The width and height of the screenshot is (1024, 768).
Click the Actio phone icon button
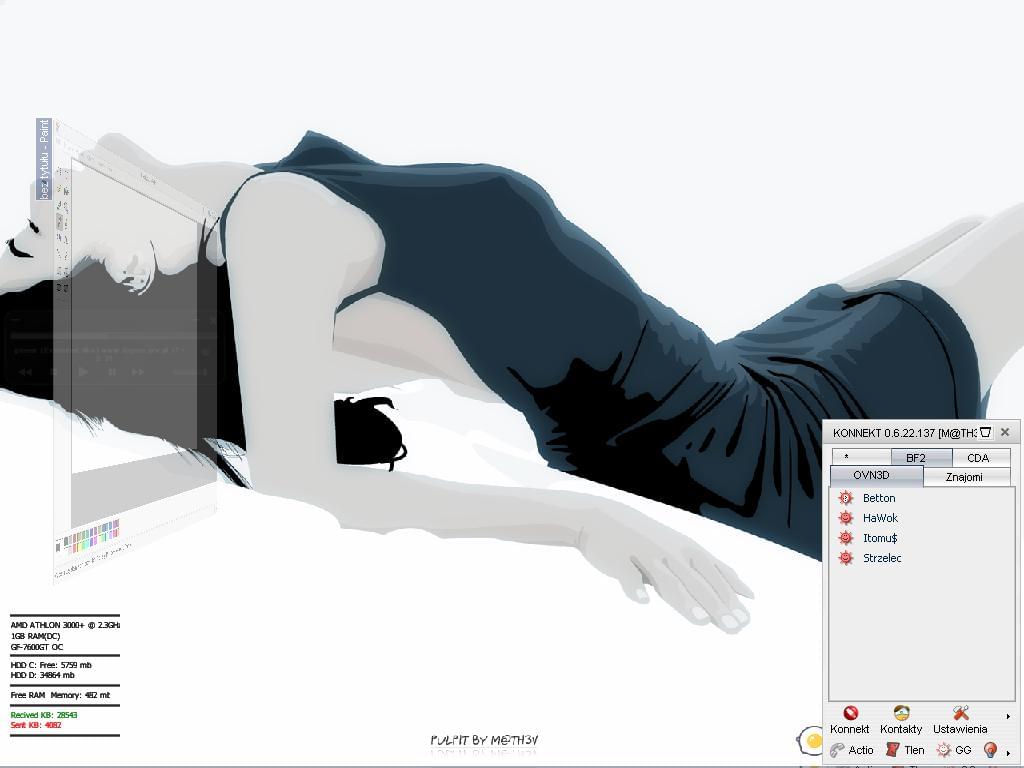click(852, 750)
